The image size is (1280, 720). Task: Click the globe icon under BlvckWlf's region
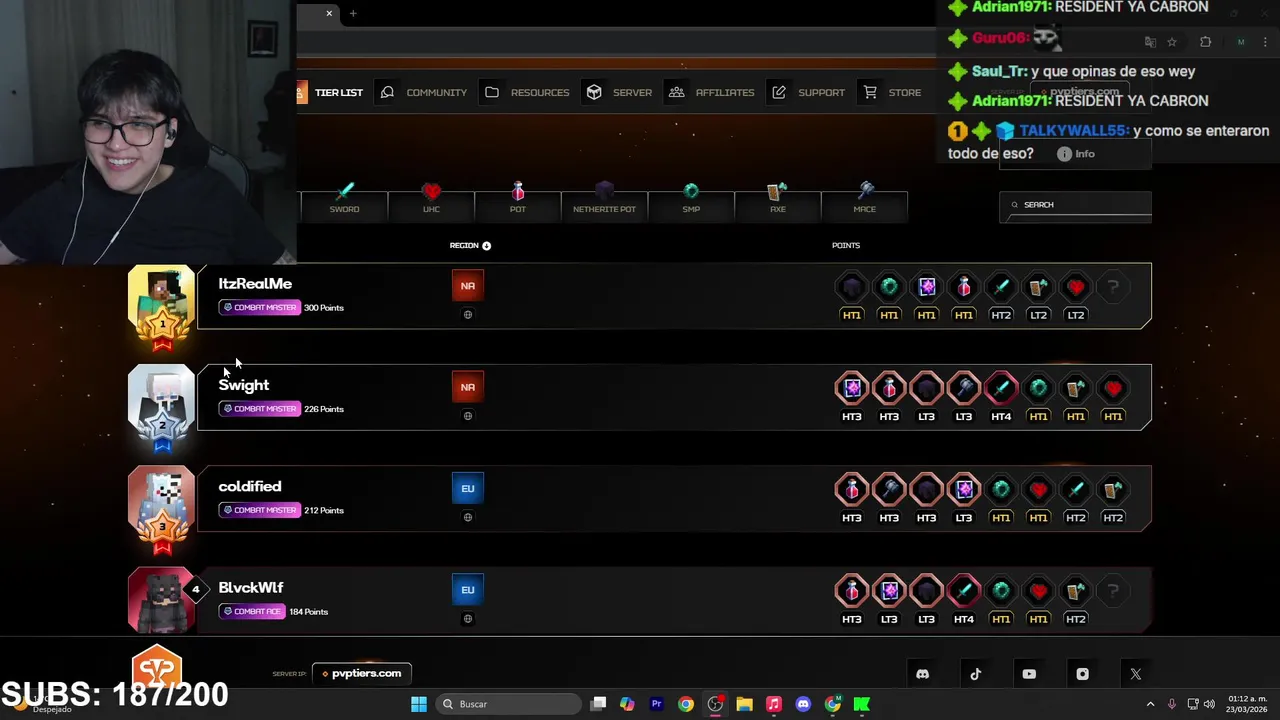[467, 619]
